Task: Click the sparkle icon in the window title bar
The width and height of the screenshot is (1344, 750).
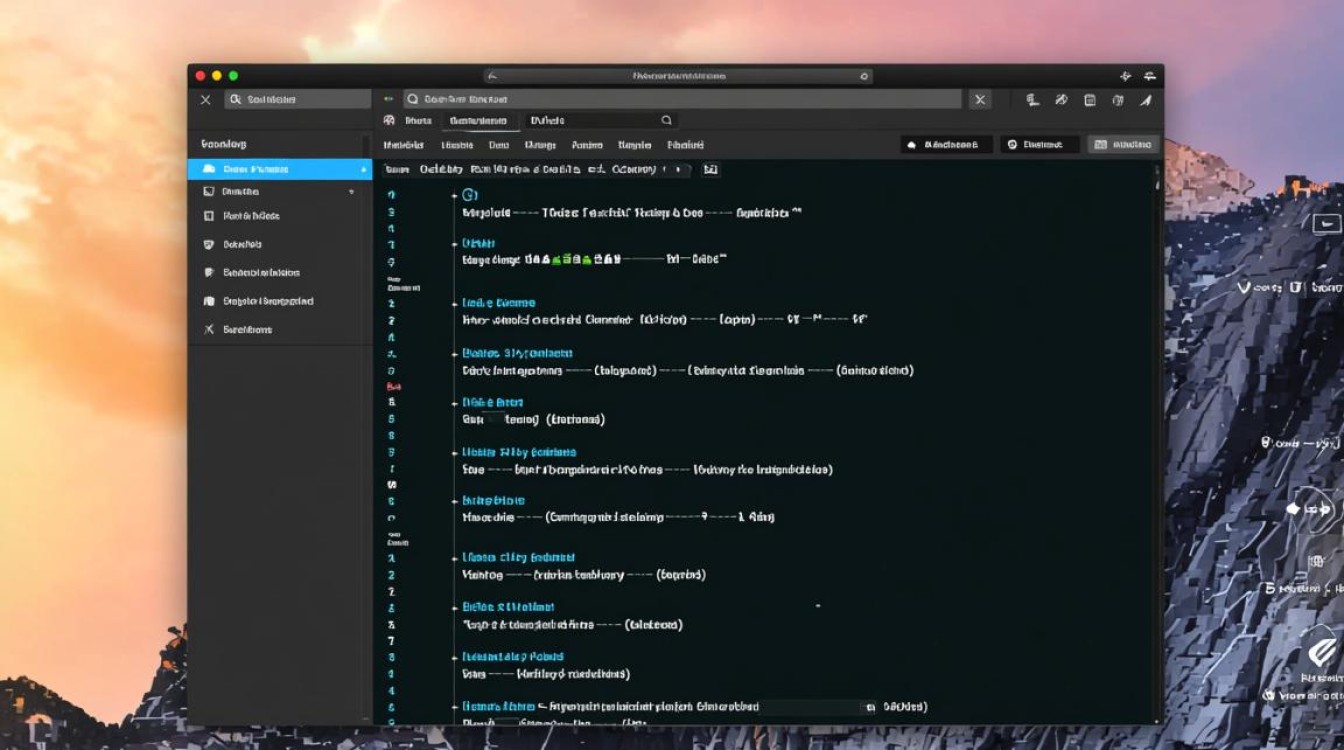Action: tap(1125, 76)
